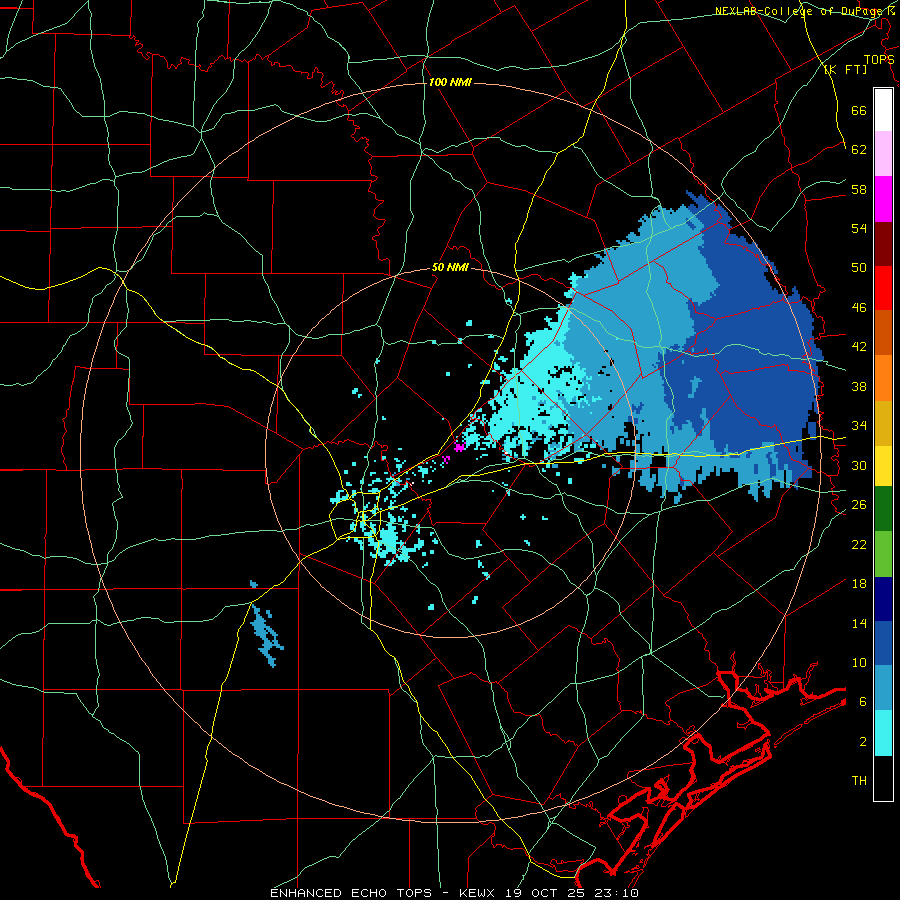Viewport: 900px width, 900px height.
Task: Click the 6 legend value
Action: coord(863,702)
